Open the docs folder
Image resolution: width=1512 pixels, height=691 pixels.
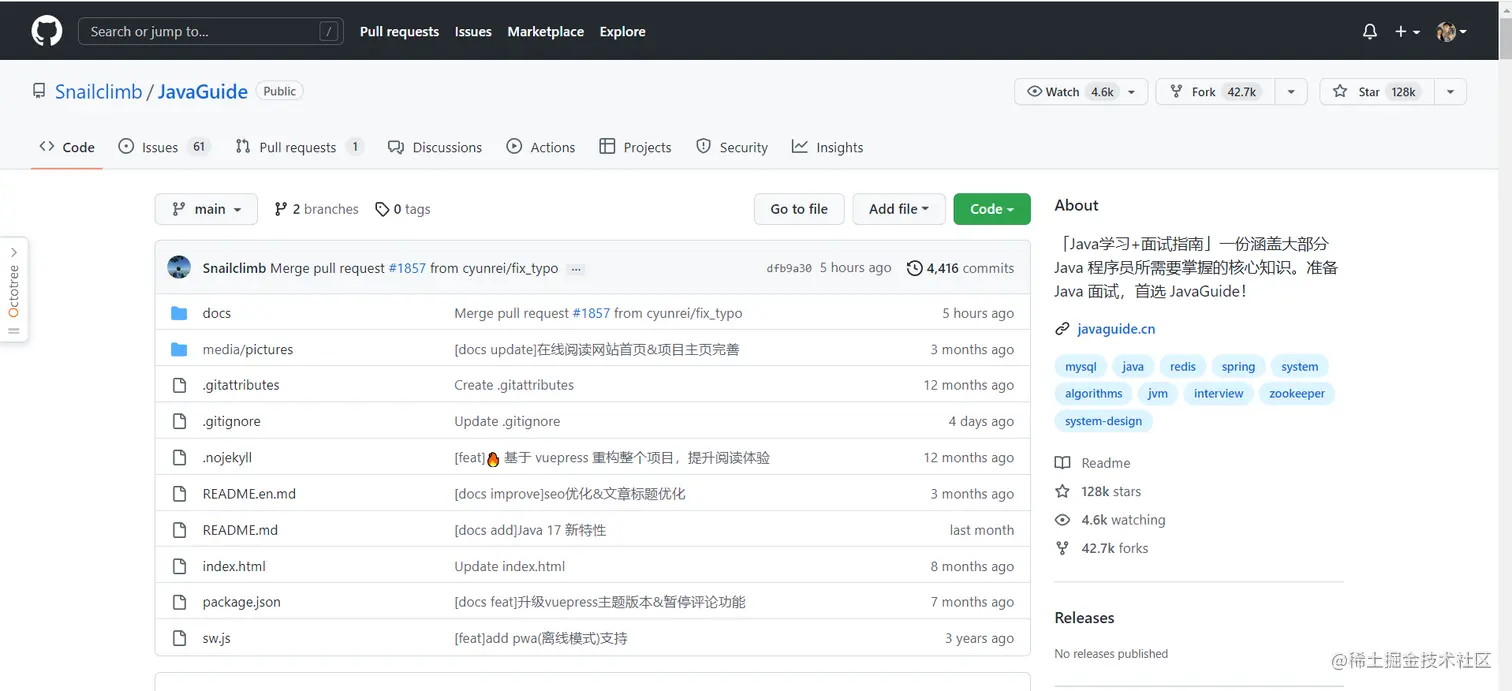coord(216,313)
